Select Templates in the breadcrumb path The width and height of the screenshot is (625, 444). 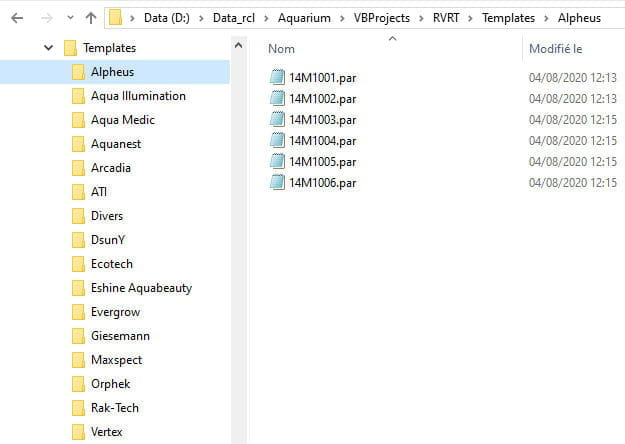click(x=508, y=18)
